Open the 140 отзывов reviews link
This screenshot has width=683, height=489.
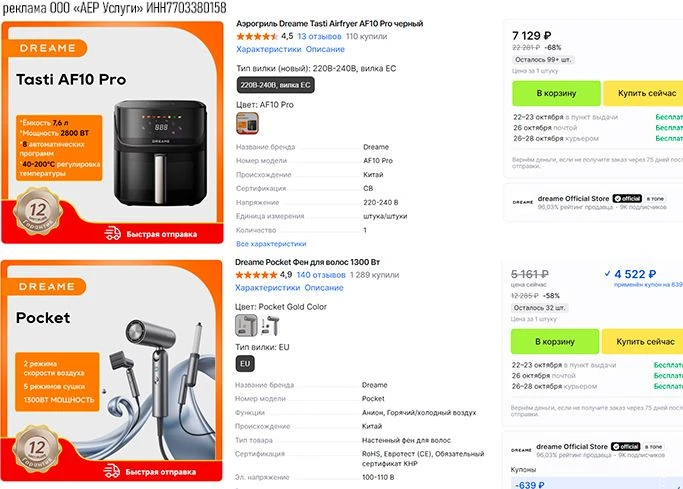[x=321, y=275]
